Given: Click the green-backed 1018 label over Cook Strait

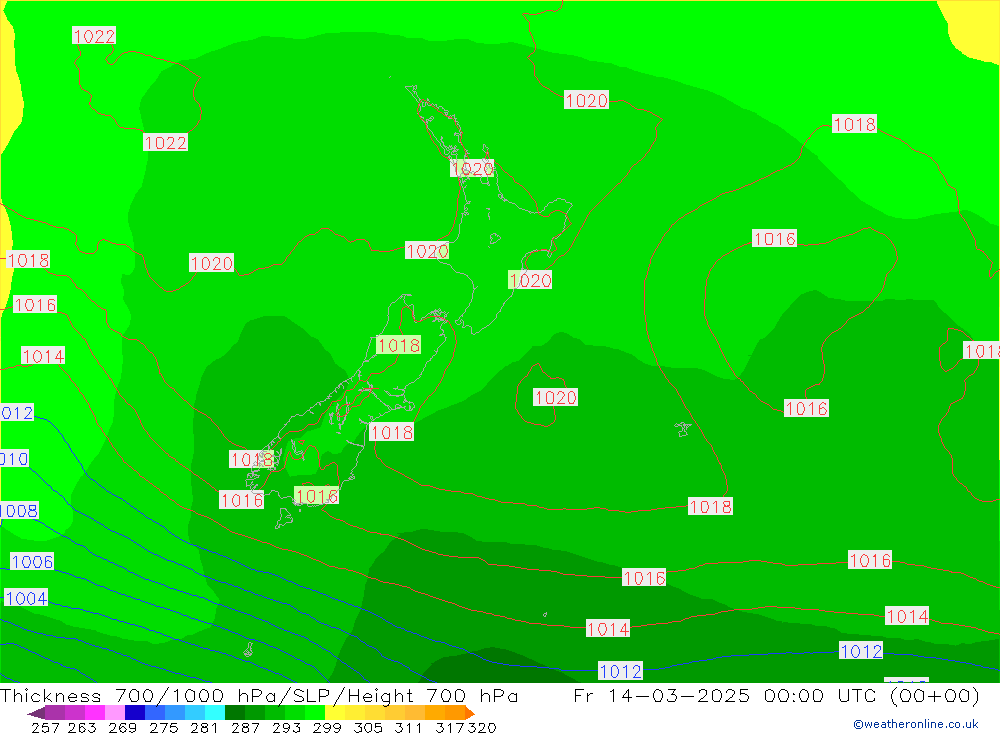Looking at the screenshot, I should pyautogui.click(x=399, y=345).
